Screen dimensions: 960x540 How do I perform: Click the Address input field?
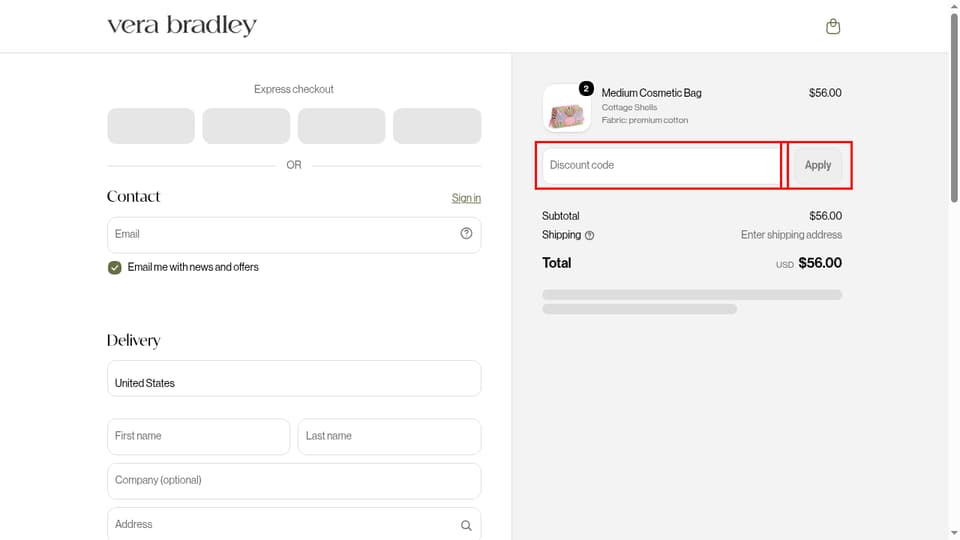click(x=294, y=524)
